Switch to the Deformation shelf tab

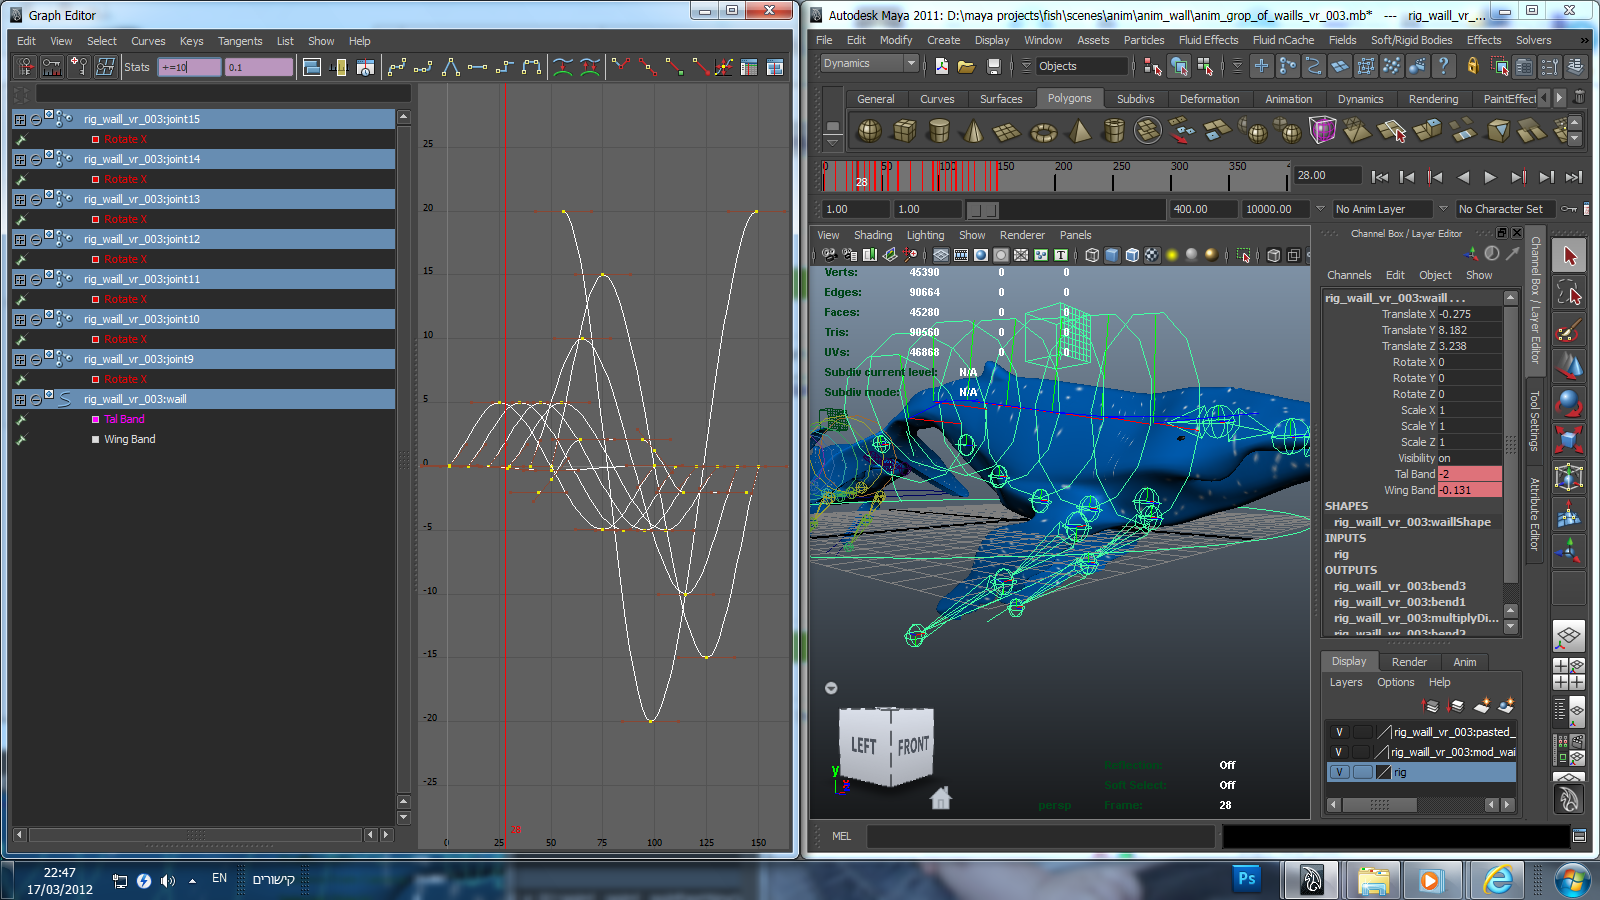(1208, 99)
